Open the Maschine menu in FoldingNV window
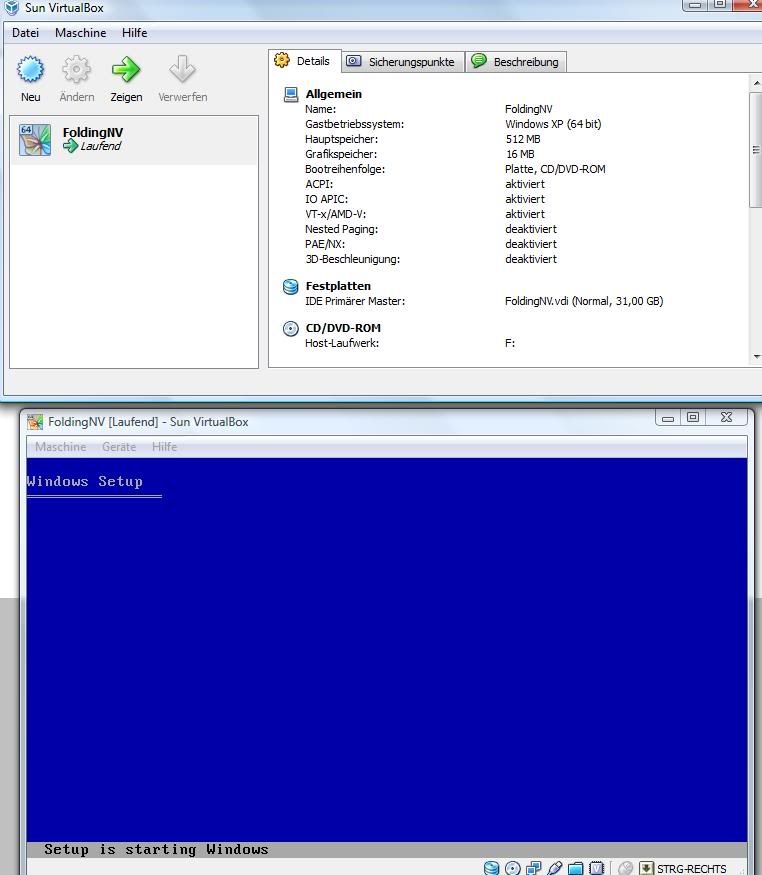The image size is (762, 875). click(60, 447)
